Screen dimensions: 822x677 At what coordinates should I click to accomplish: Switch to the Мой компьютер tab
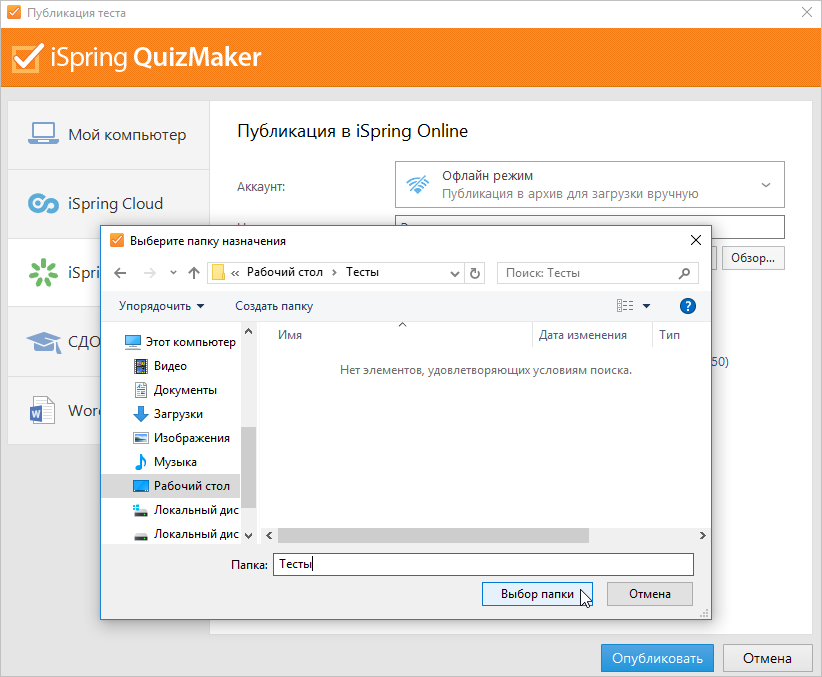pos(109,135)
